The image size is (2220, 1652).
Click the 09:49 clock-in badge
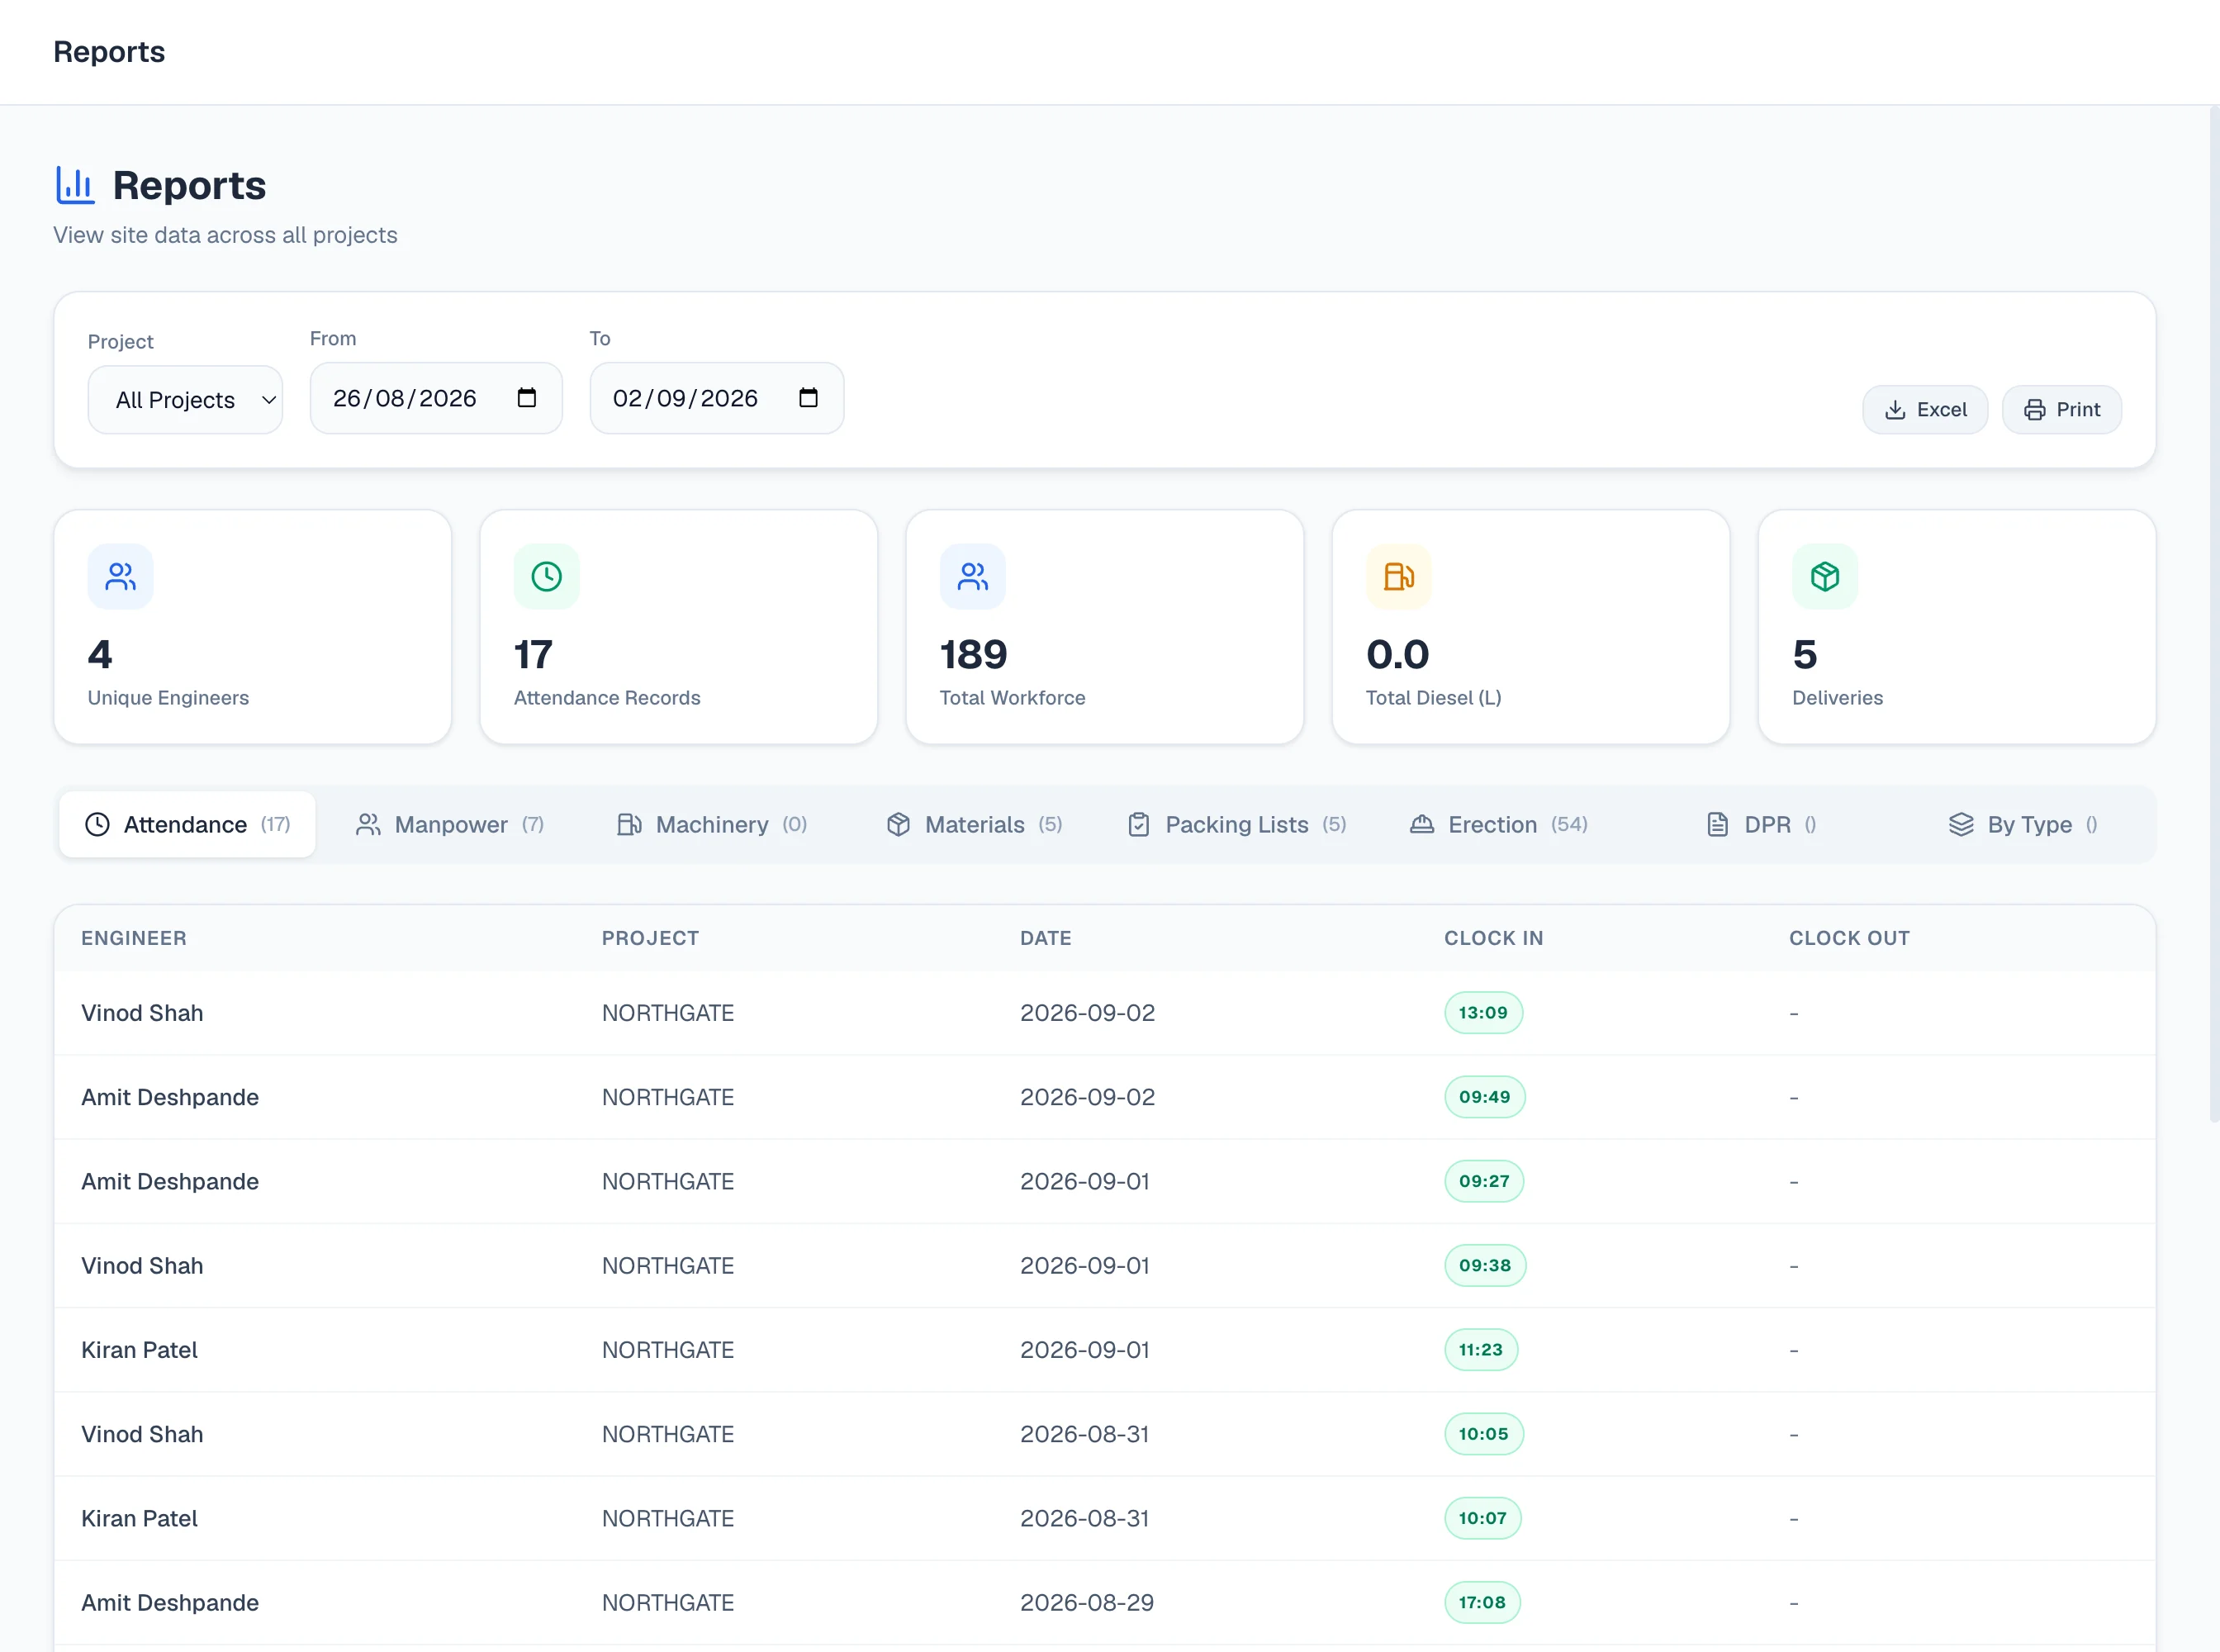[x=1484, y=1097]
